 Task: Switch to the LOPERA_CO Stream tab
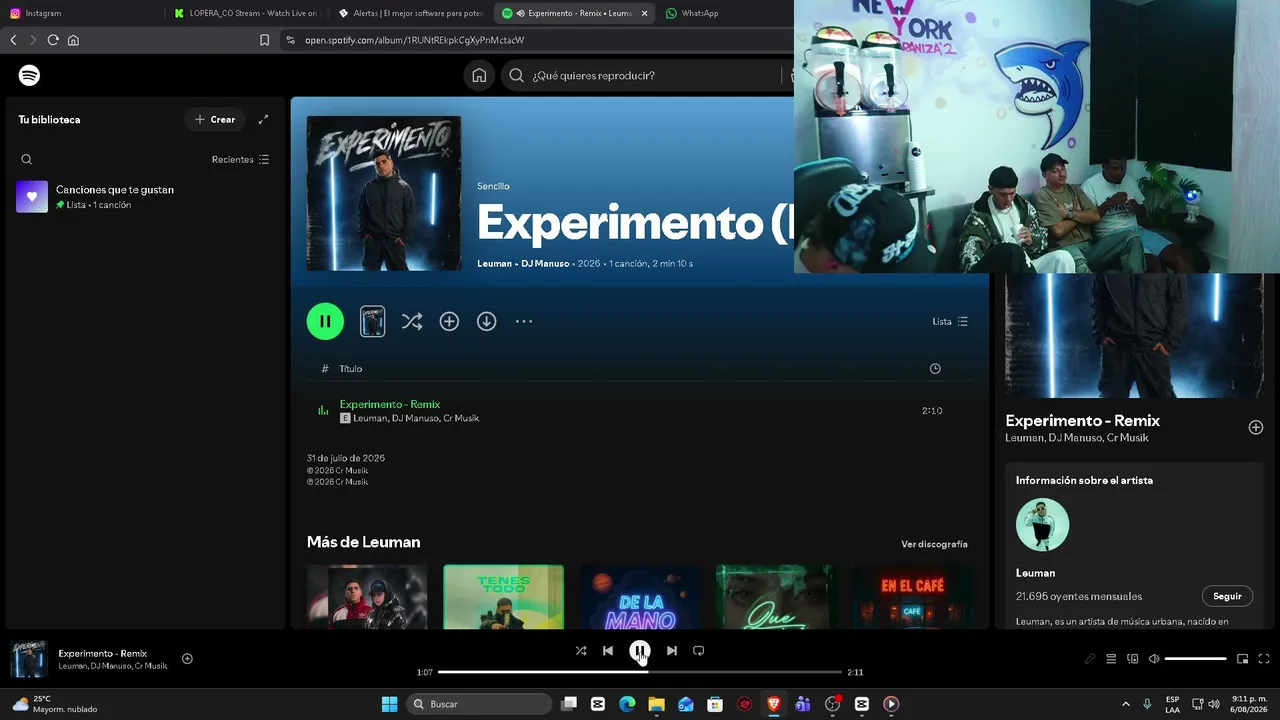[x=246, y=13]
